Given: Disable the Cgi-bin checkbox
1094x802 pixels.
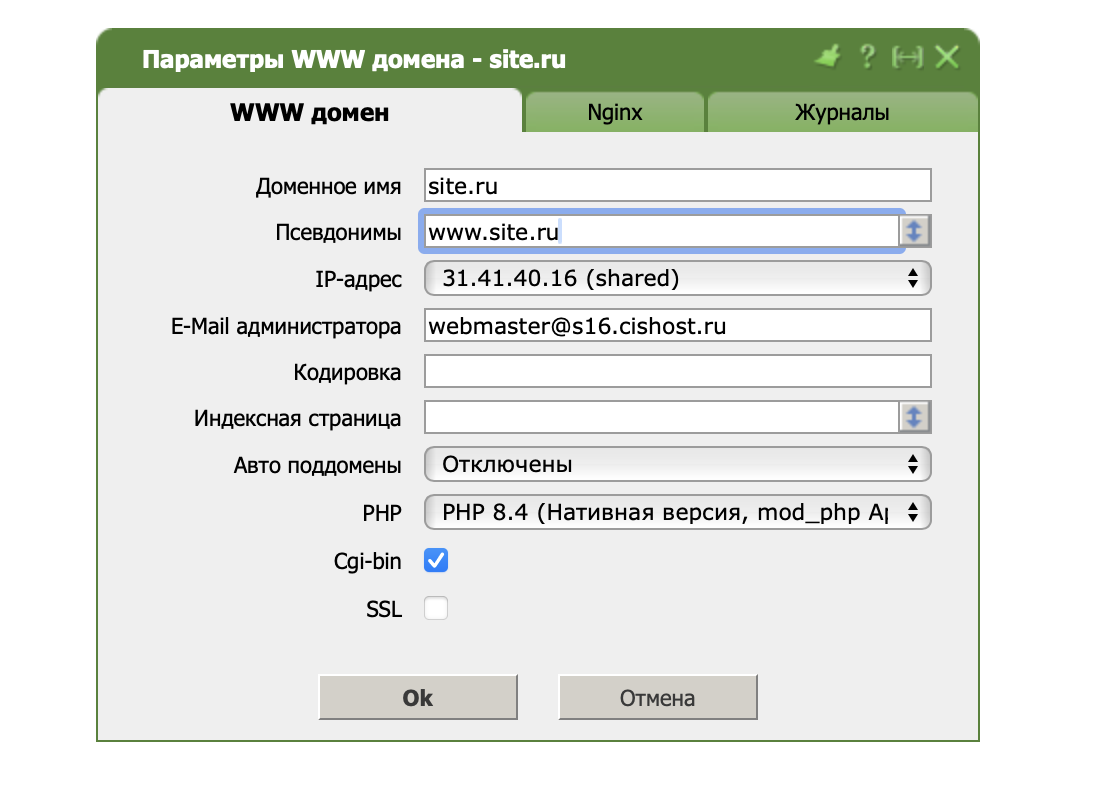Looking at the screenshot, I should 436,561.
